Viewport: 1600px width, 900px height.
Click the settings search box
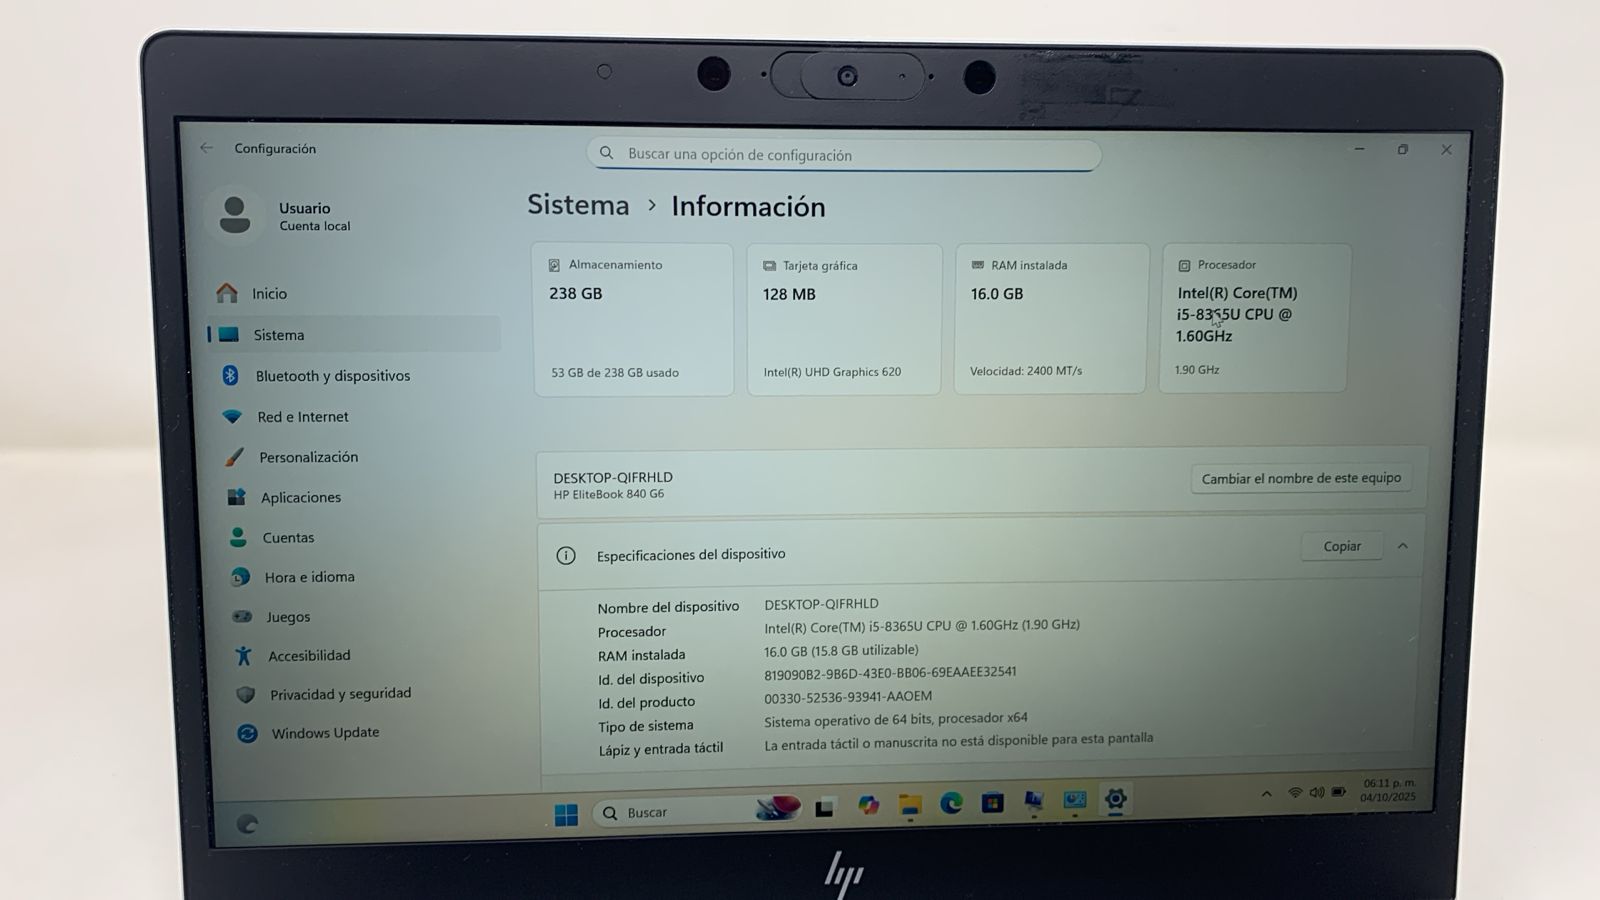(843, 154)
